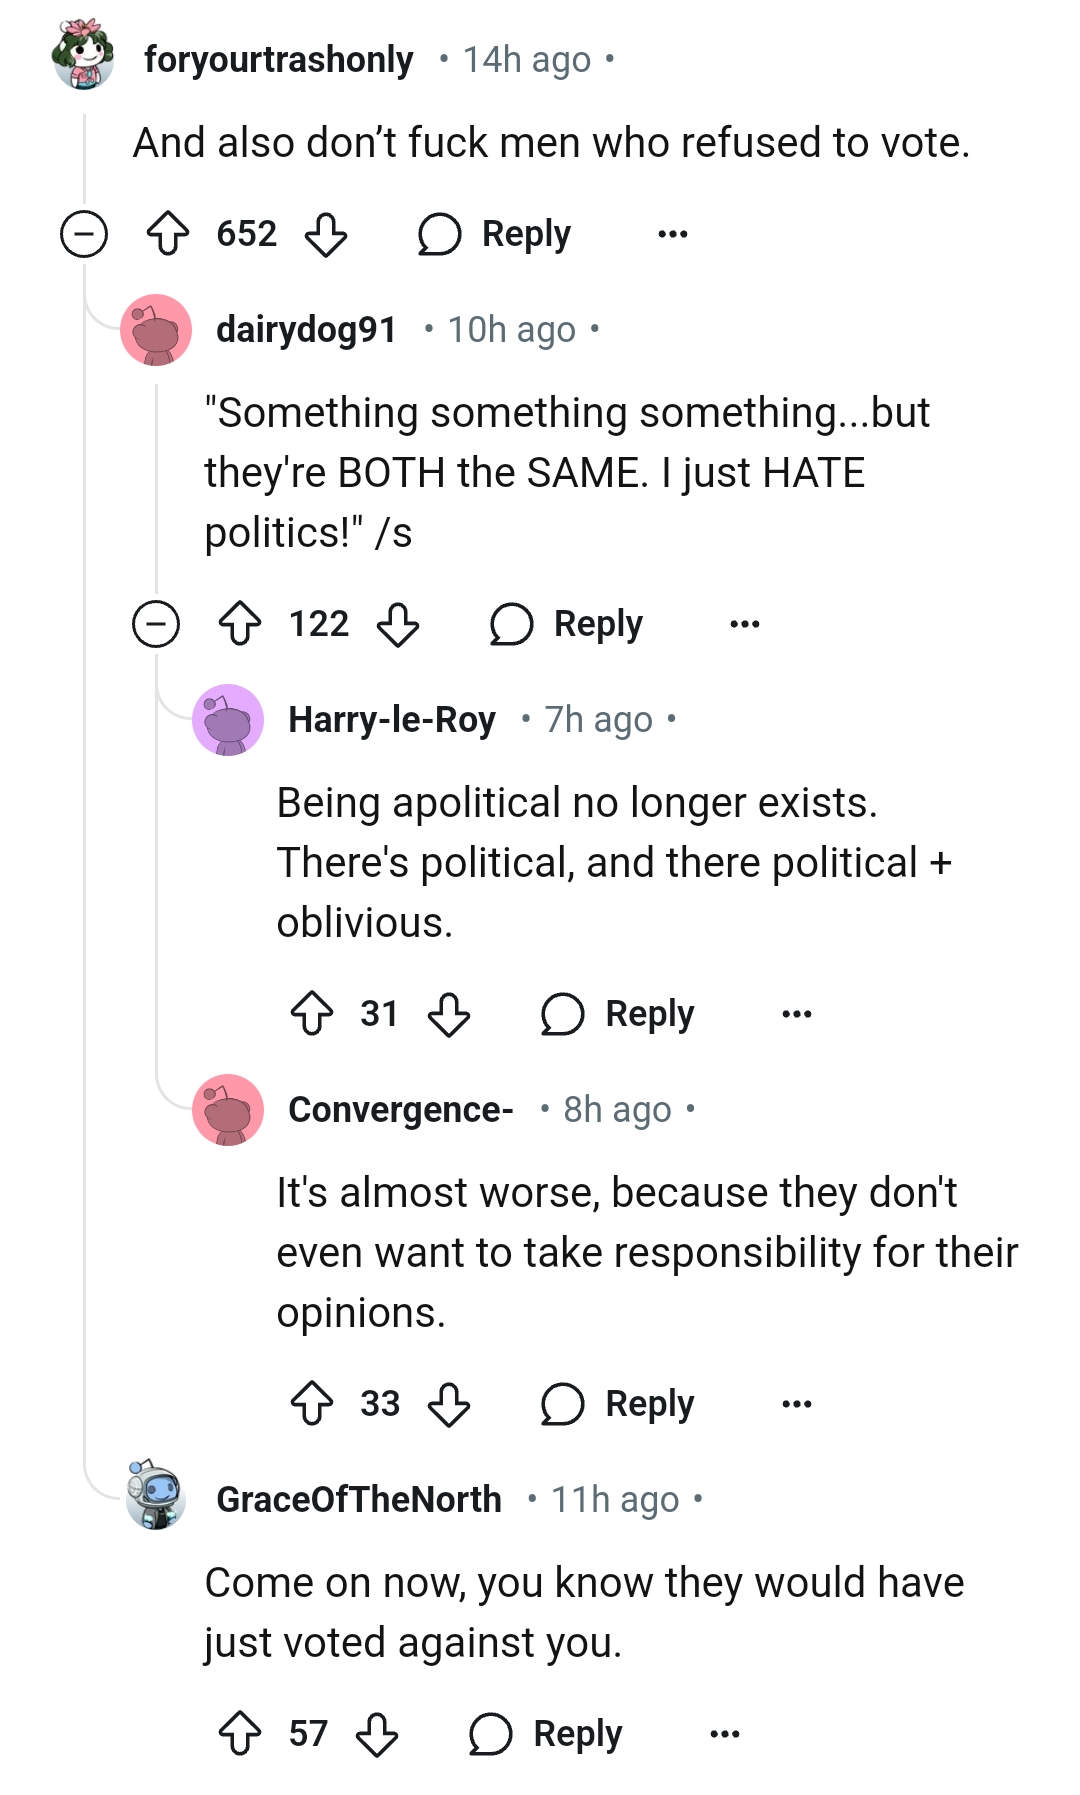Click GraceOfTheNorth's astronaut avatar
Viewport: 1080px width, 1795px height.
(156, 1496)
